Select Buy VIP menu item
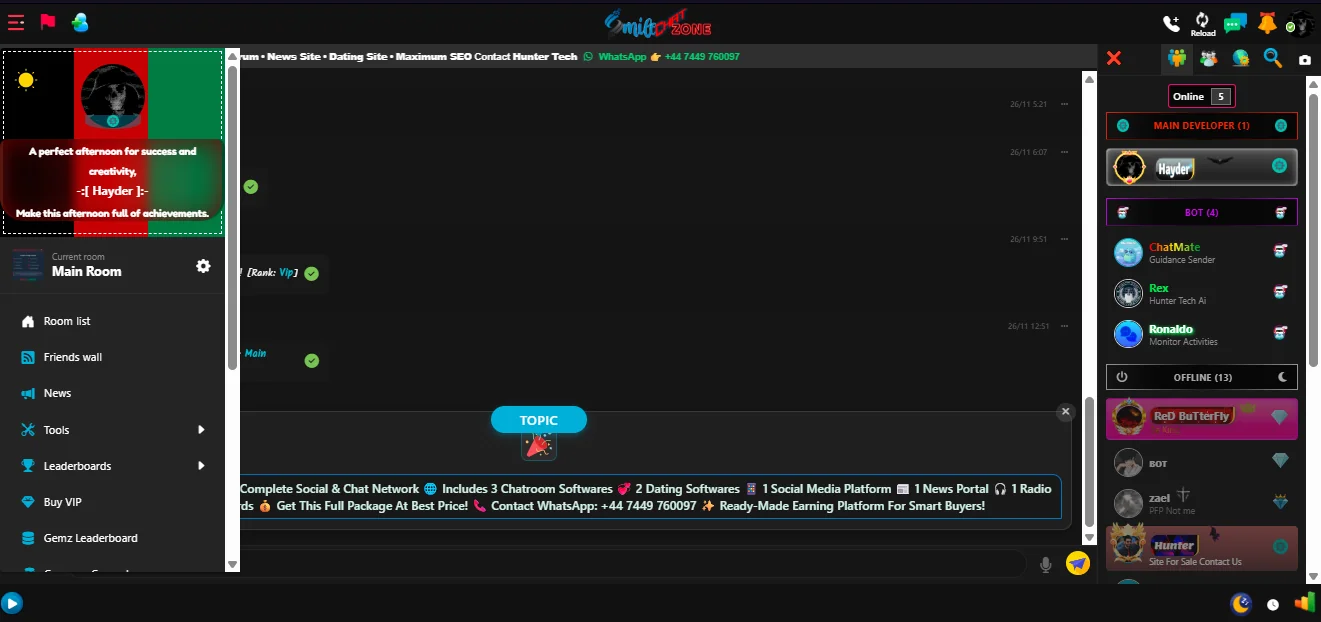This screenshot has height=622, width=1321. [x=62, y=502]
